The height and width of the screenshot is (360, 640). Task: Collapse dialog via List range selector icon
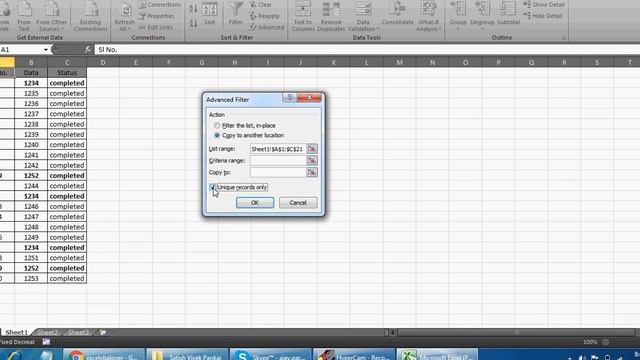coord(312,149)
